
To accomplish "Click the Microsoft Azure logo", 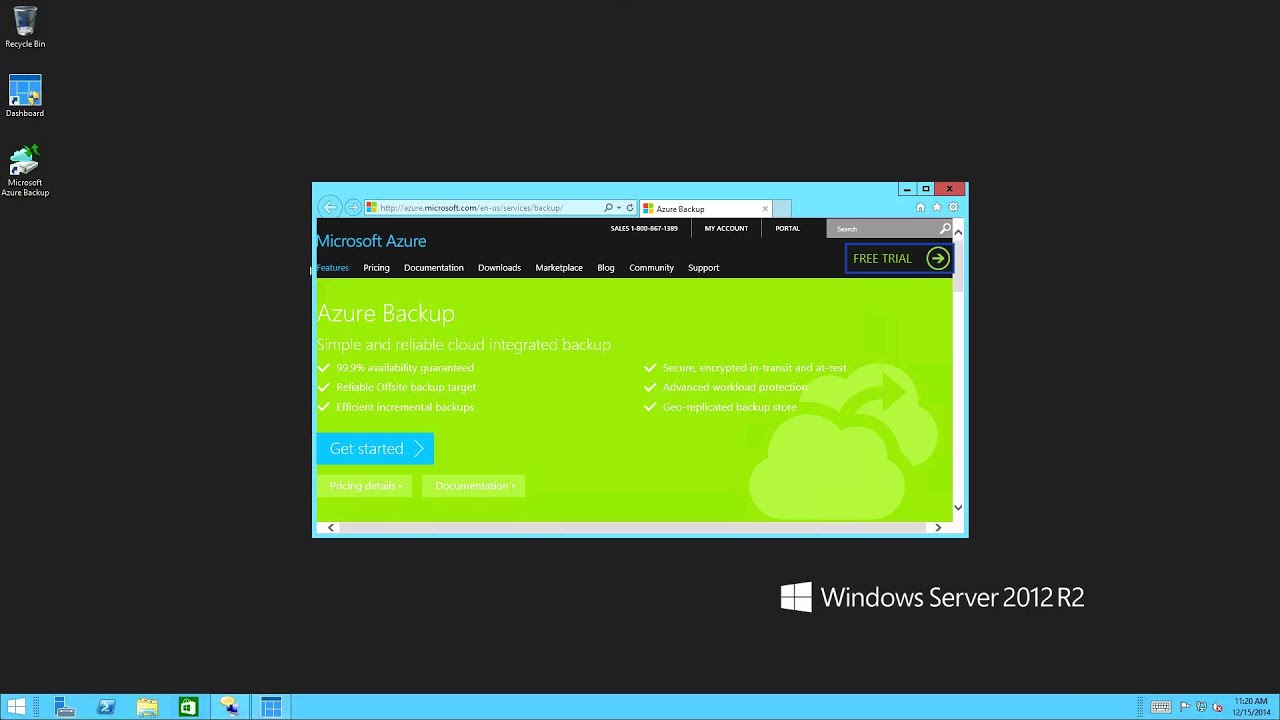I will 371,241.
